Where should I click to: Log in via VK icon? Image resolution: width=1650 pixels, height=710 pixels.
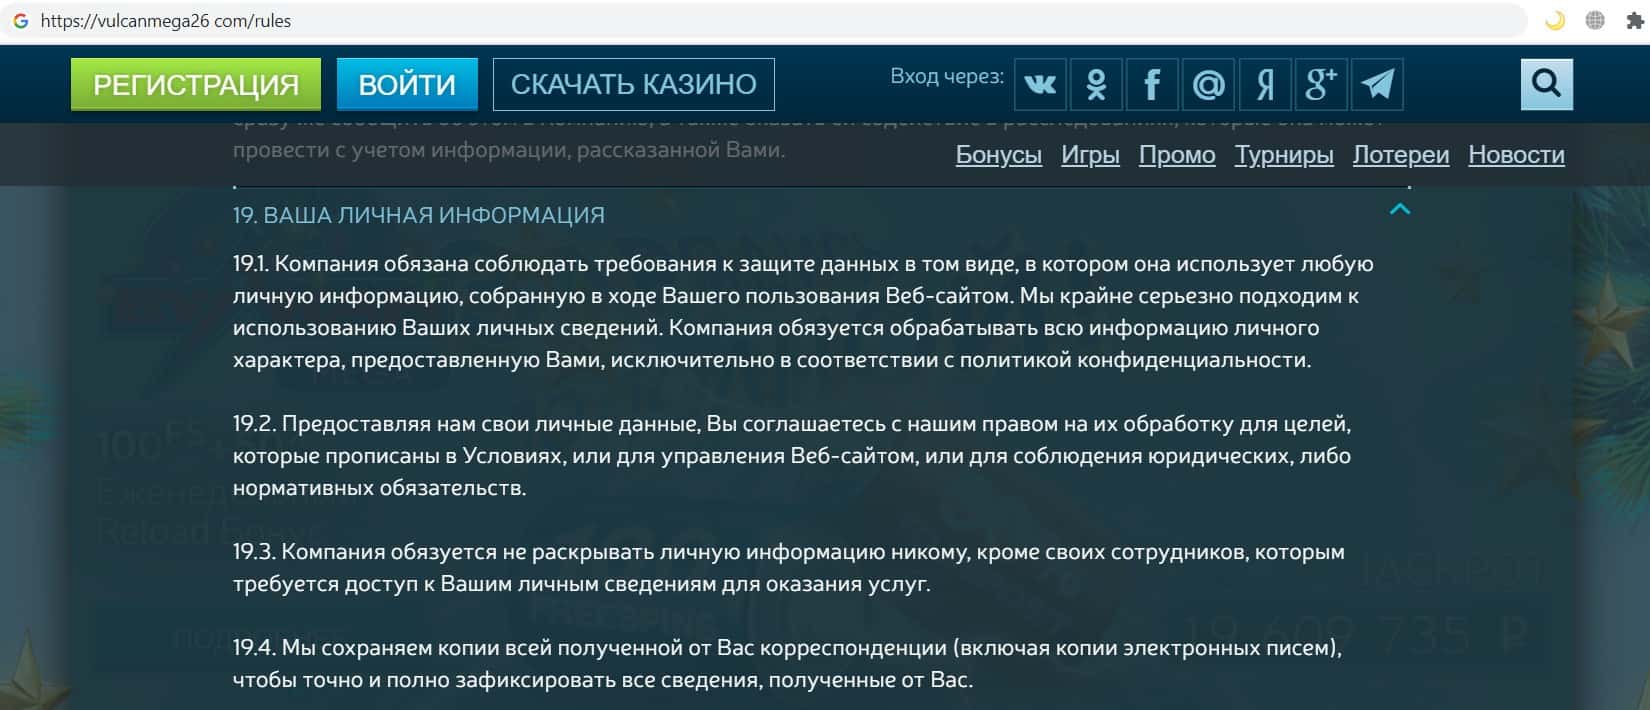click(x=1040, y=84)
